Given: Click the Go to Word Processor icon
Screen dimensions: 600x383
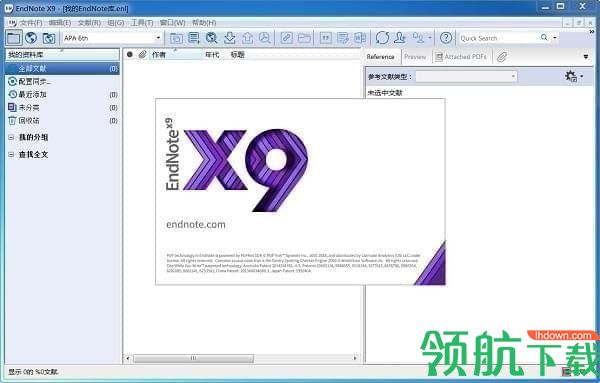Looking at the screenshot, I should click(x=360, y=38).
